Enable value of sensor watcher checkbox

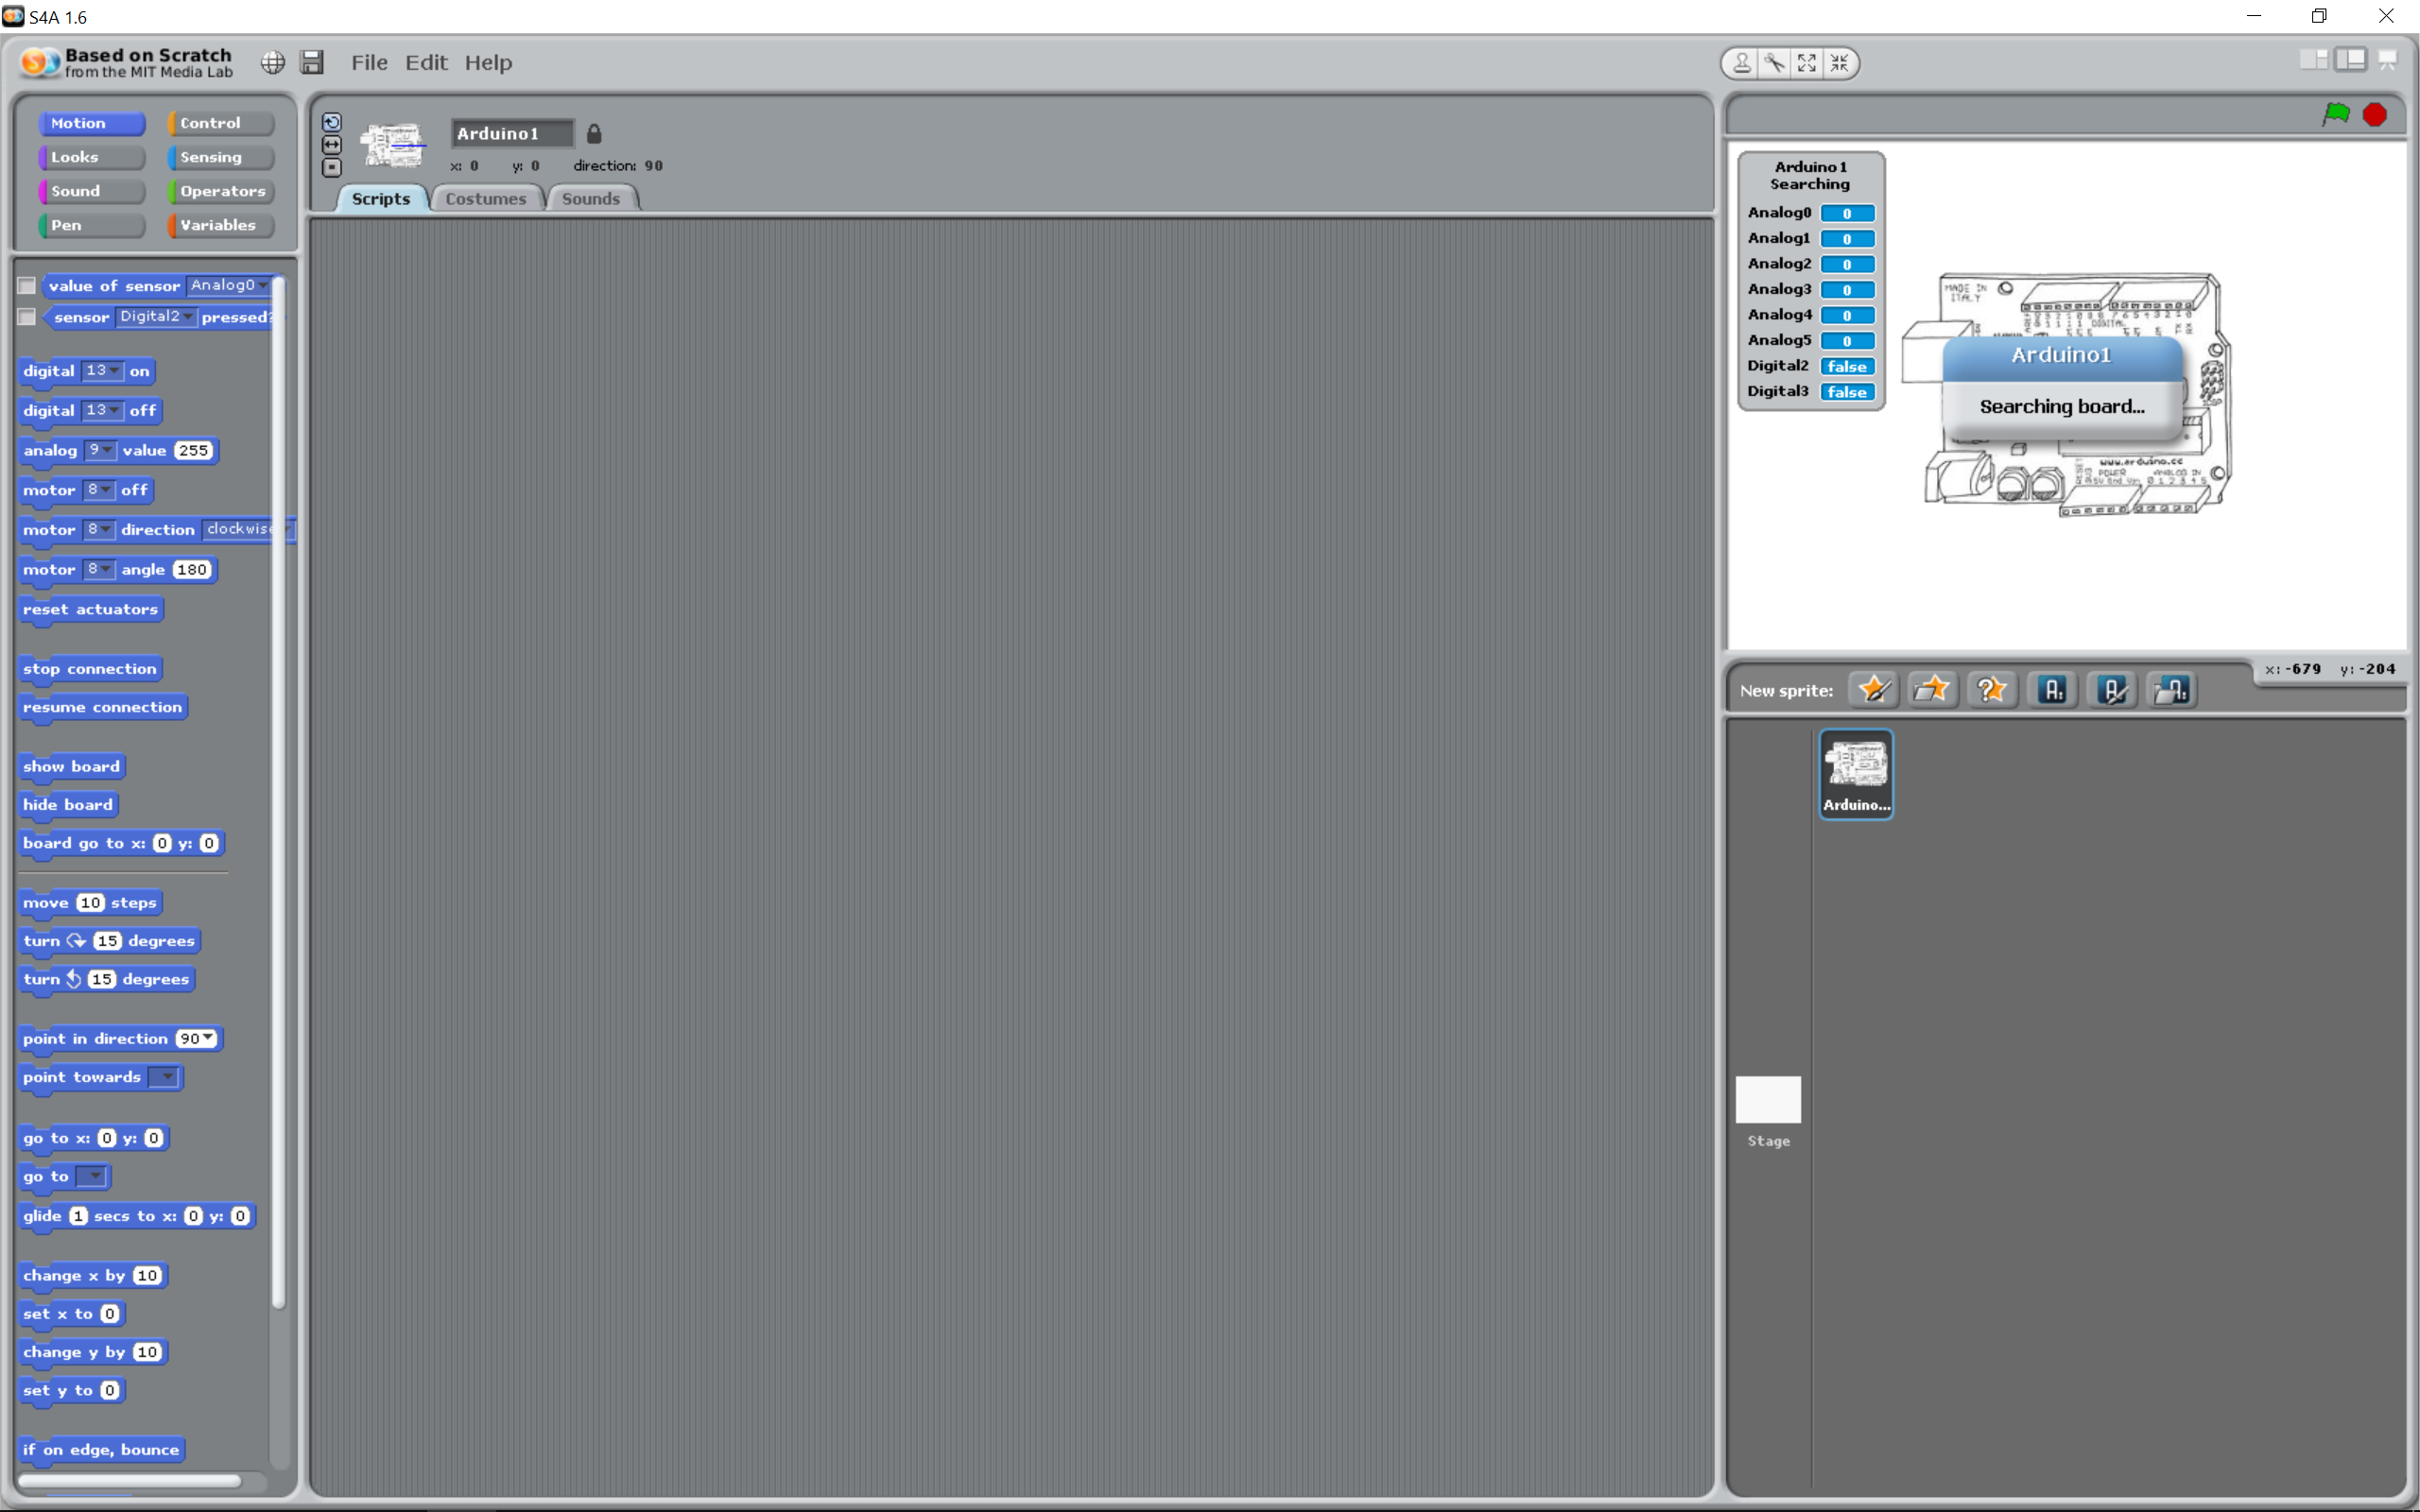[x=28, y=286]
